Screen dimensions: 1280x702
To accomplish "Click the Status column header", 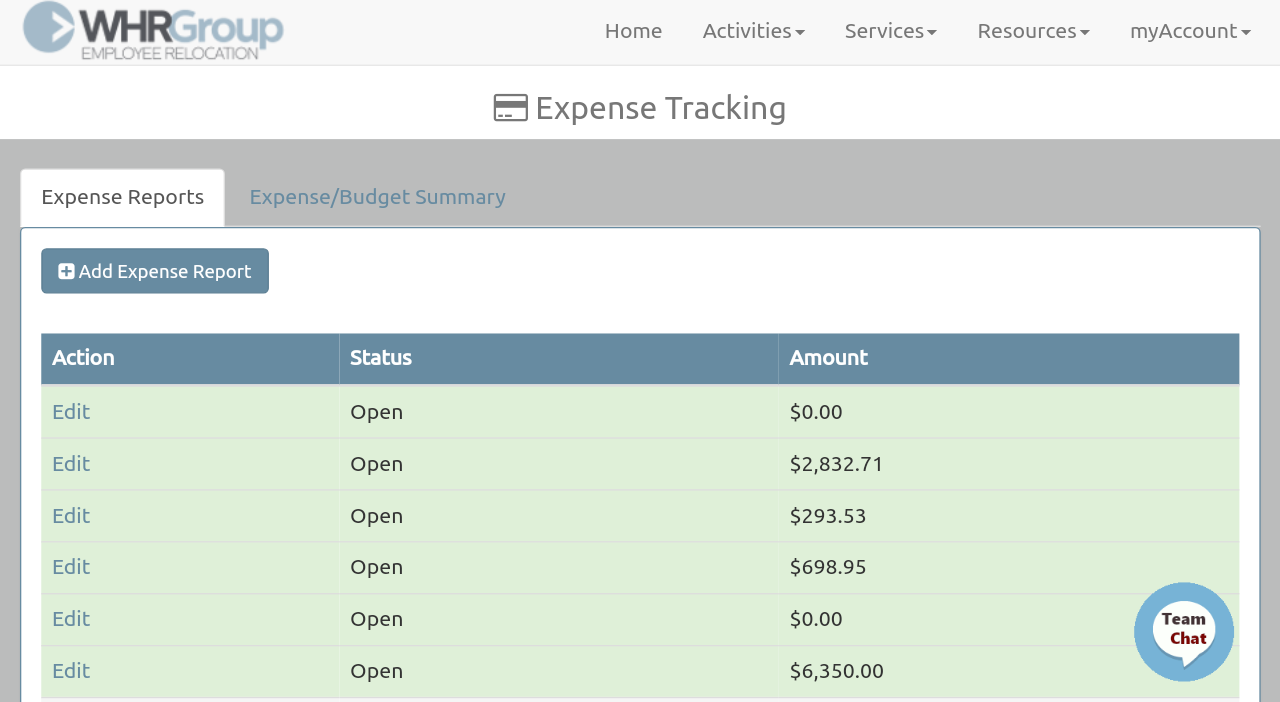I will click(x=381, y=358).
